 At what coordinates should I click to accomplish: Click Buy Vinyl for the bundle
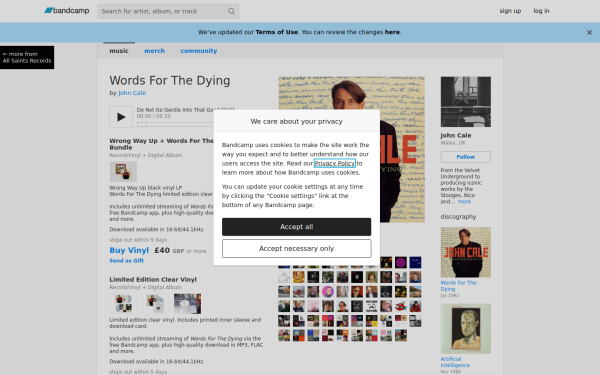pos(129,250)
